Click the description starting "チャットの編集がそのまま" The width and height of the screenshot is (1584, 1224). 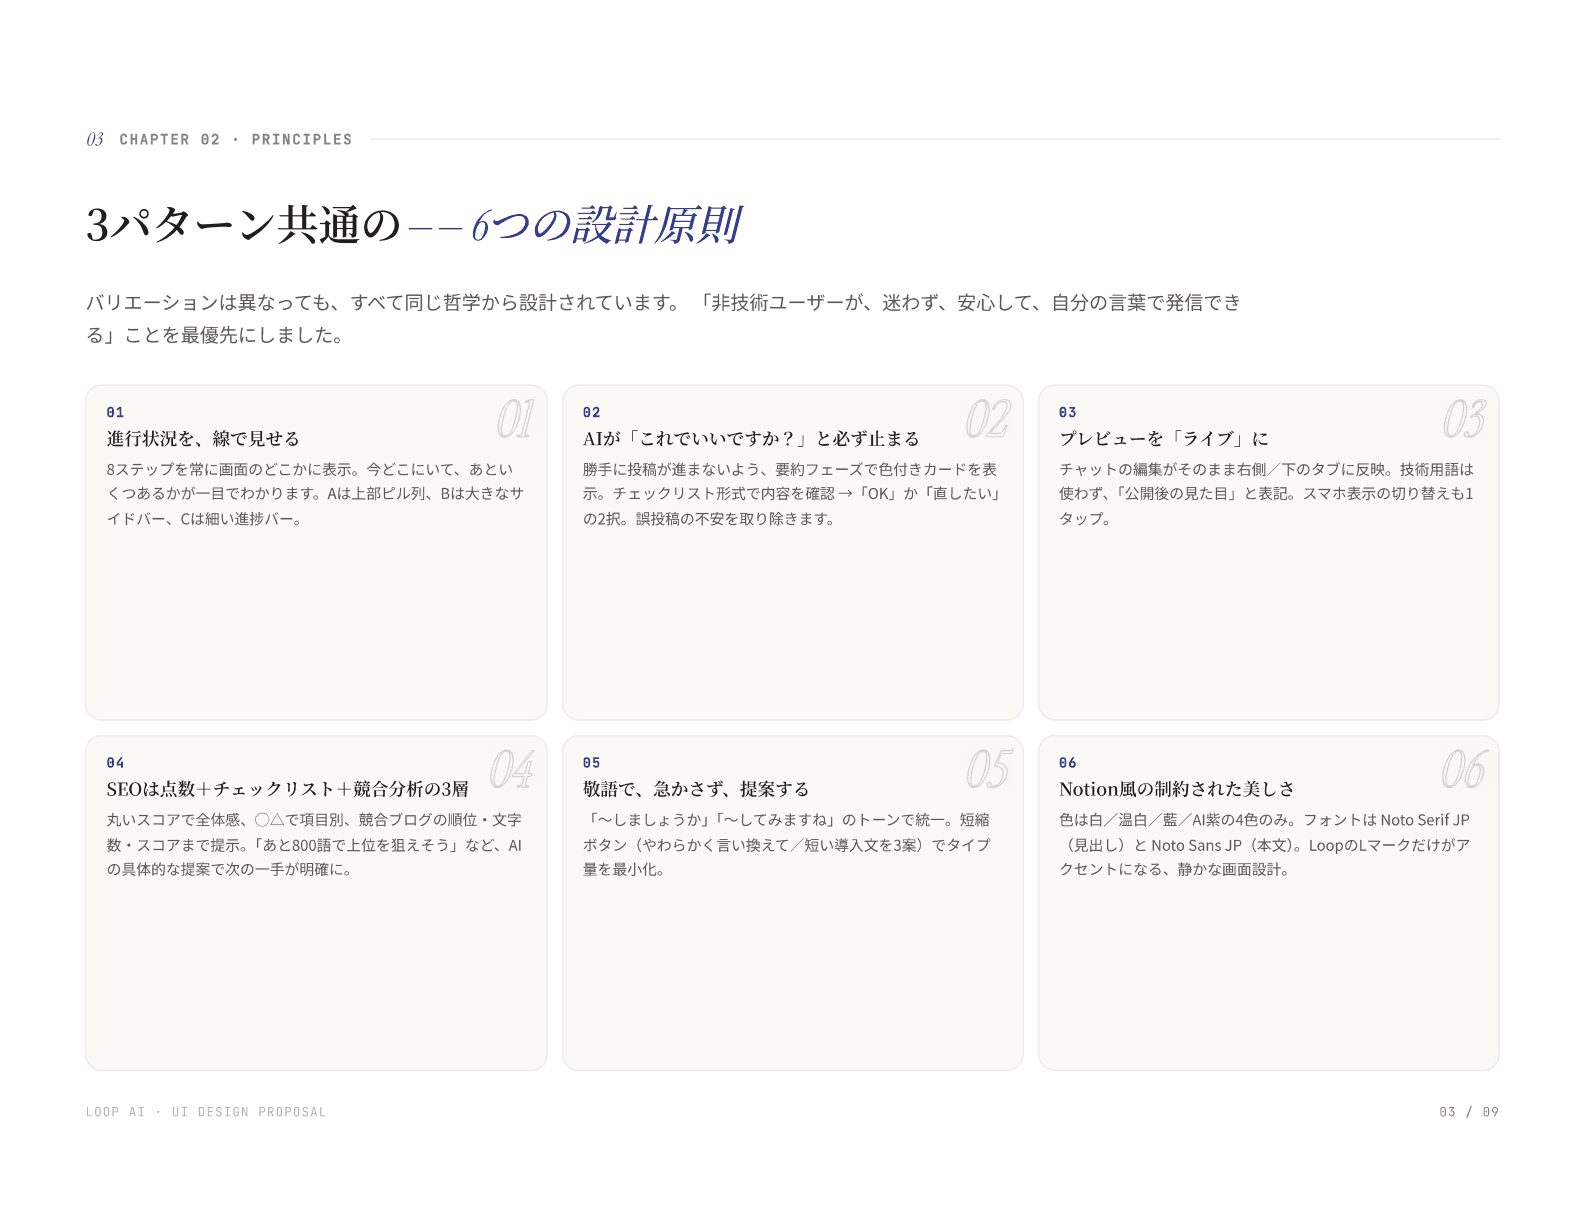[1267, 494]
